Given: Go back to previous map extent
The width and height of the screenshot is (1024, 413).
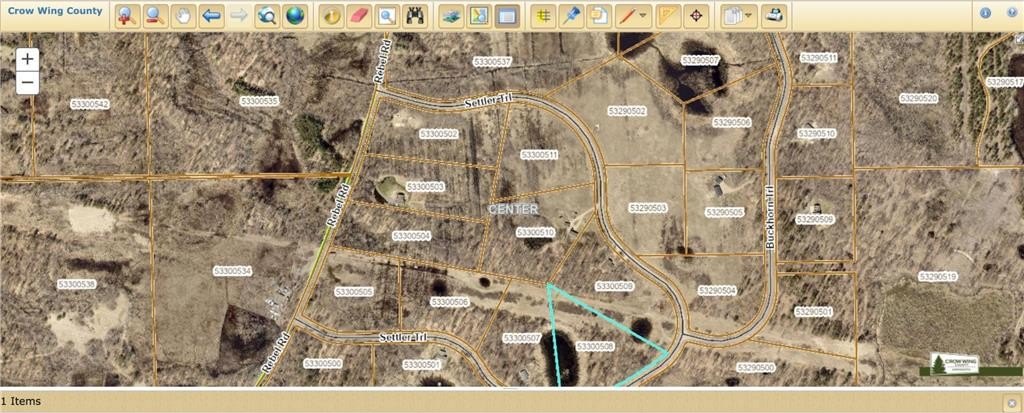Looking at the screenshot, I should pyautogui.click(x=211, y=16).
